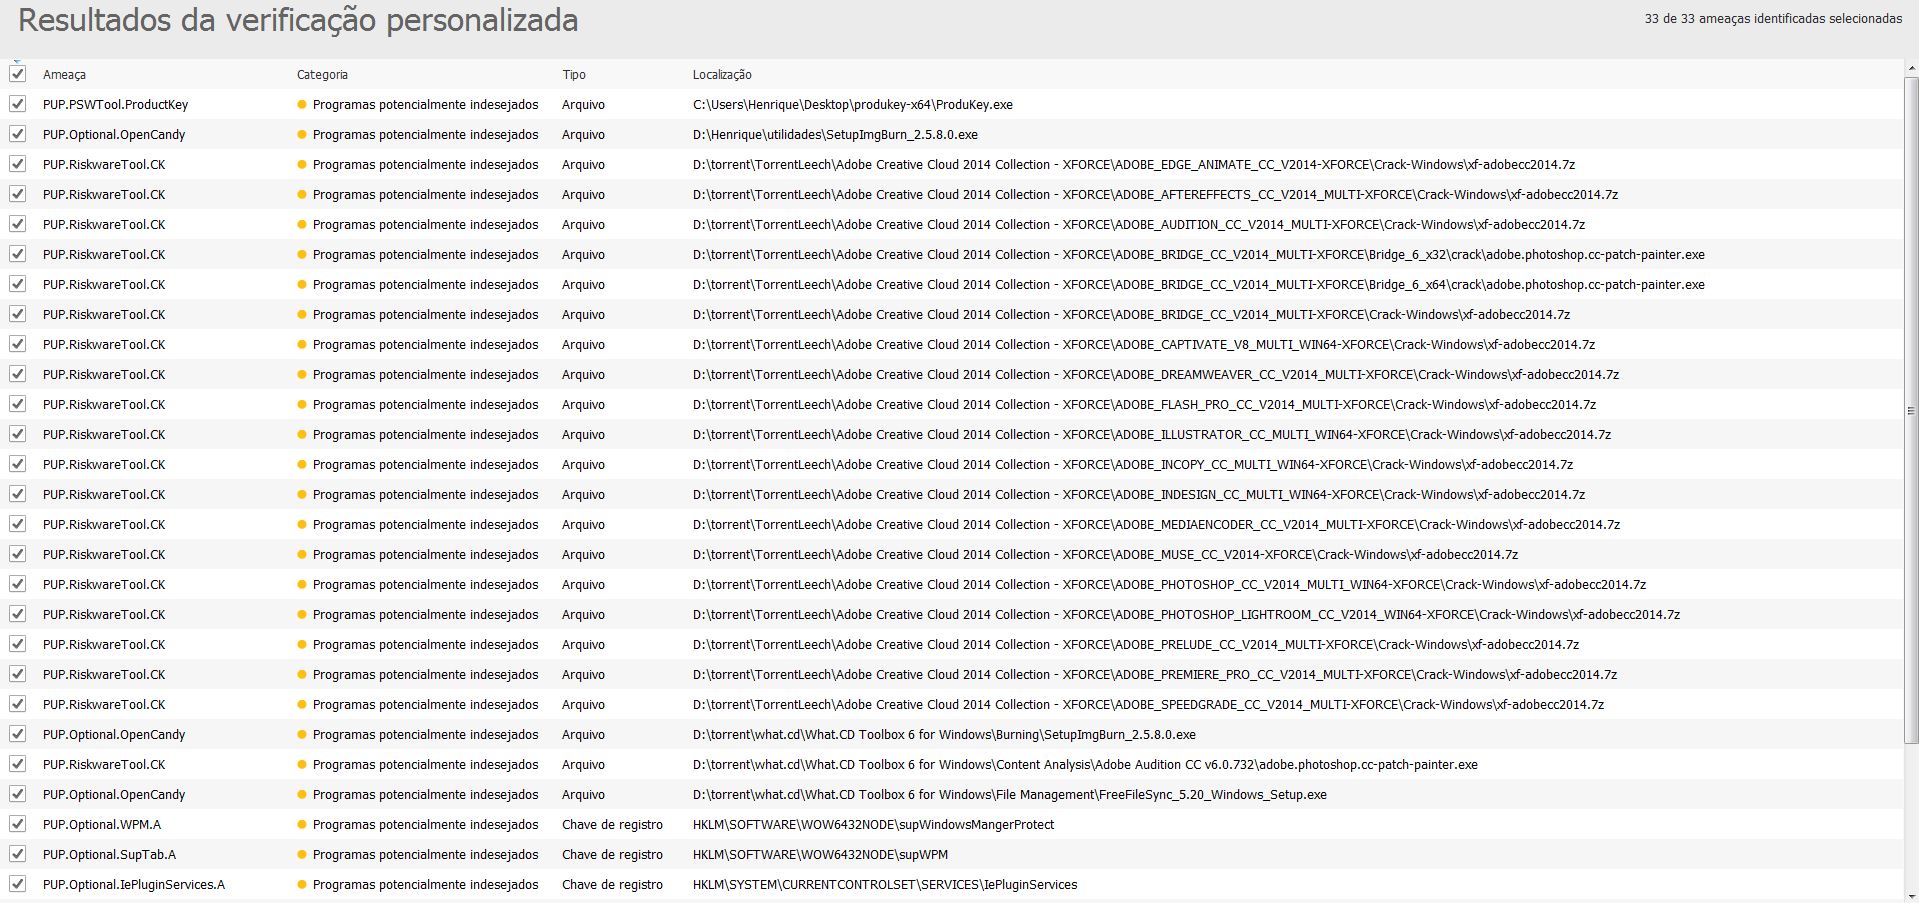Uncheck checkbox for FreeFileSync_5.20 setup row

[18, 794]
